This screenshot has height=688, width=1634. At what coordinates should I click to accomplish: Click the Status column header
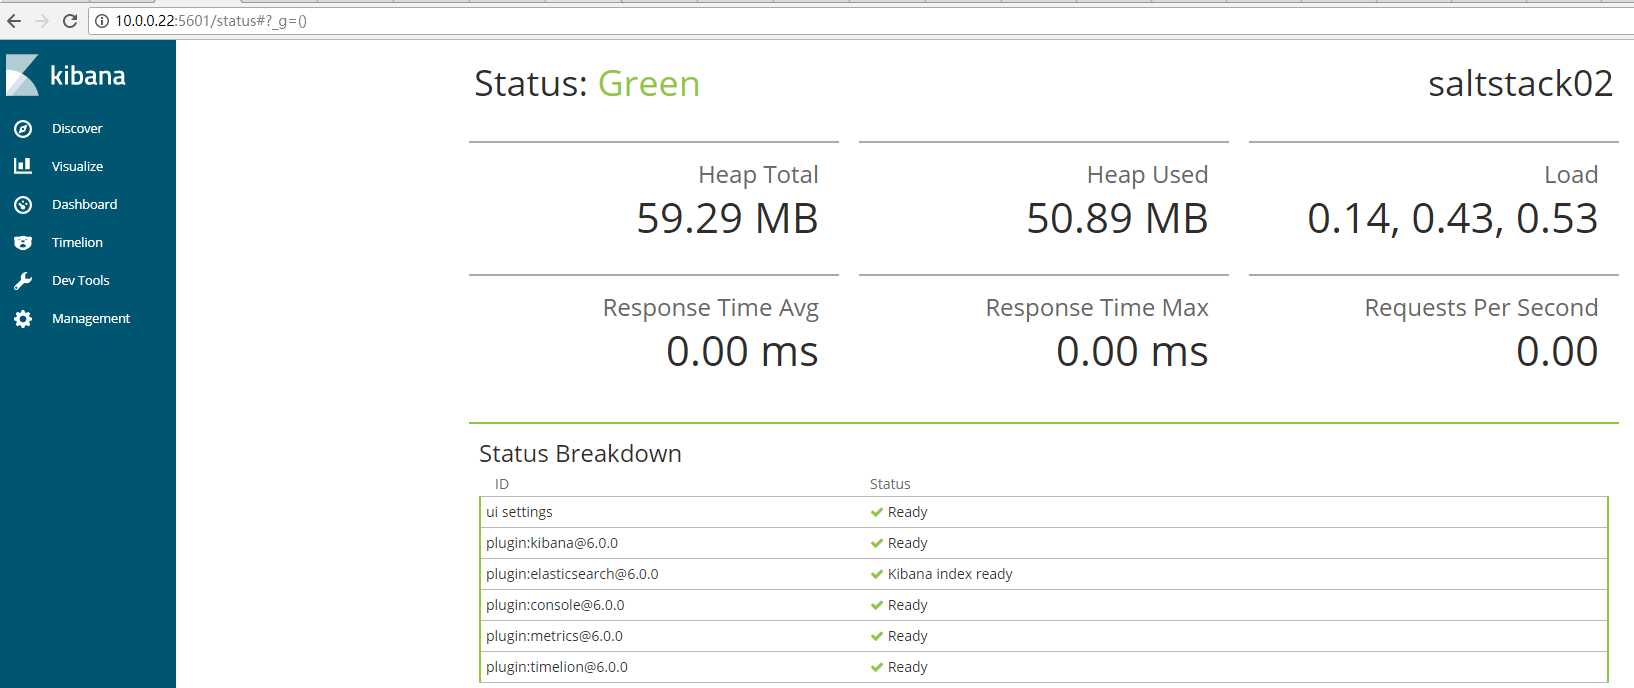coord(890,484)
